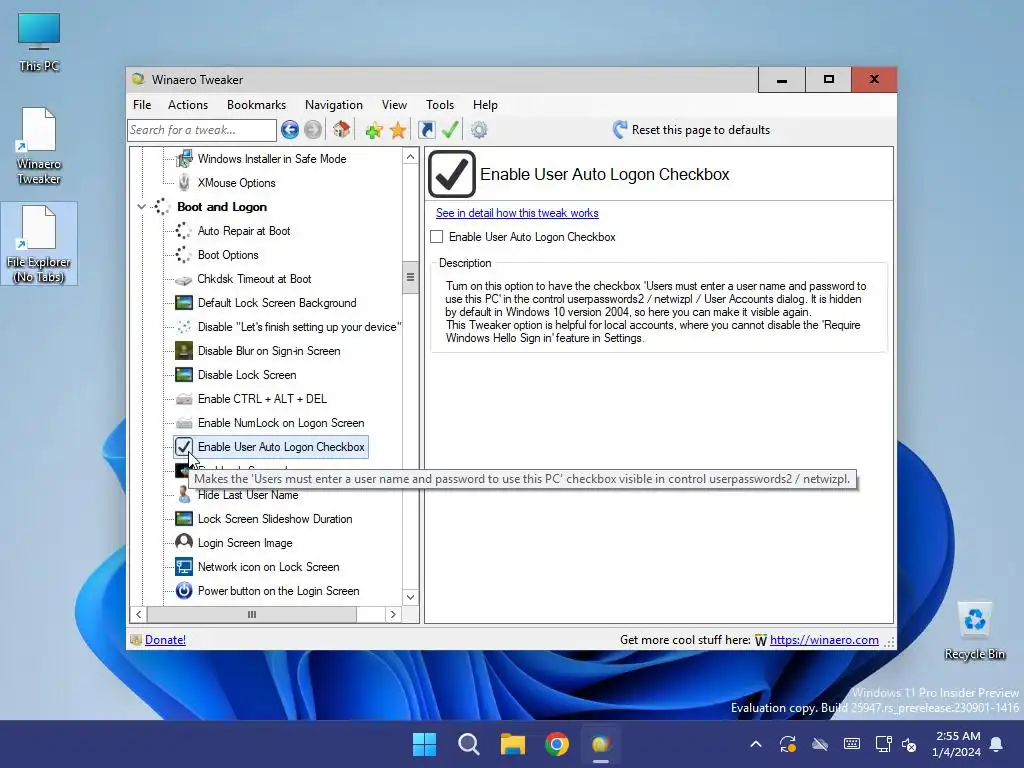Open Google Chrome from the taskbar

click(x=556, y=744)
